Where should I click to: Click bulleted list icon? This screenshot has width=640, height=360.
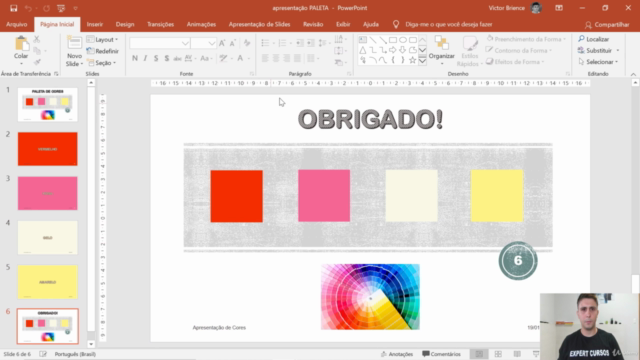click(265, 43)
